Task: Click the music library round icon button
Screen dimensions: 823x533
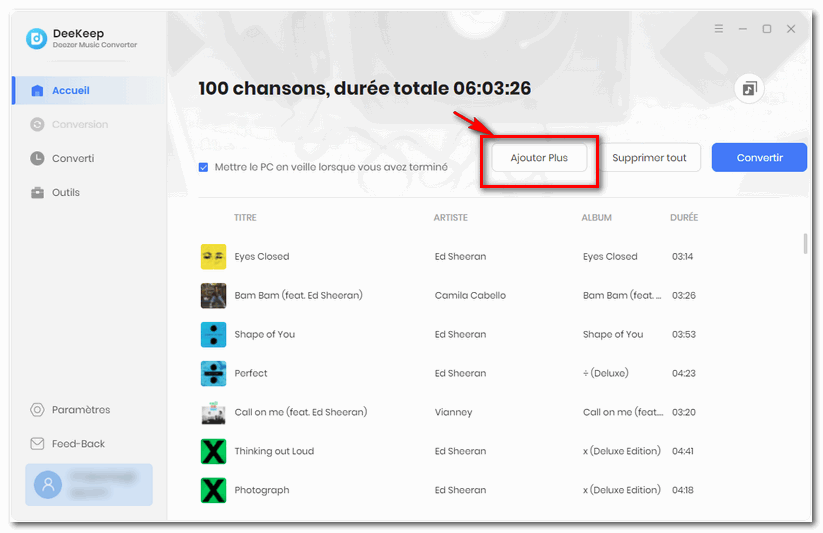Action: point(749,89)
